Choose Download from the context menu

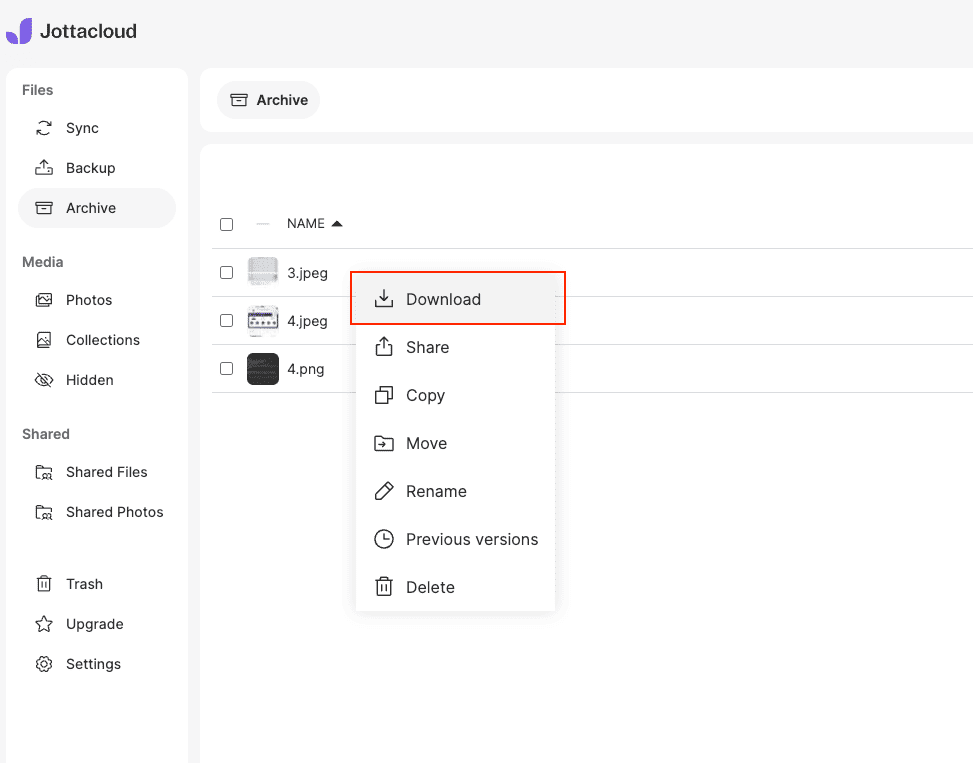(x=443, y=299)
